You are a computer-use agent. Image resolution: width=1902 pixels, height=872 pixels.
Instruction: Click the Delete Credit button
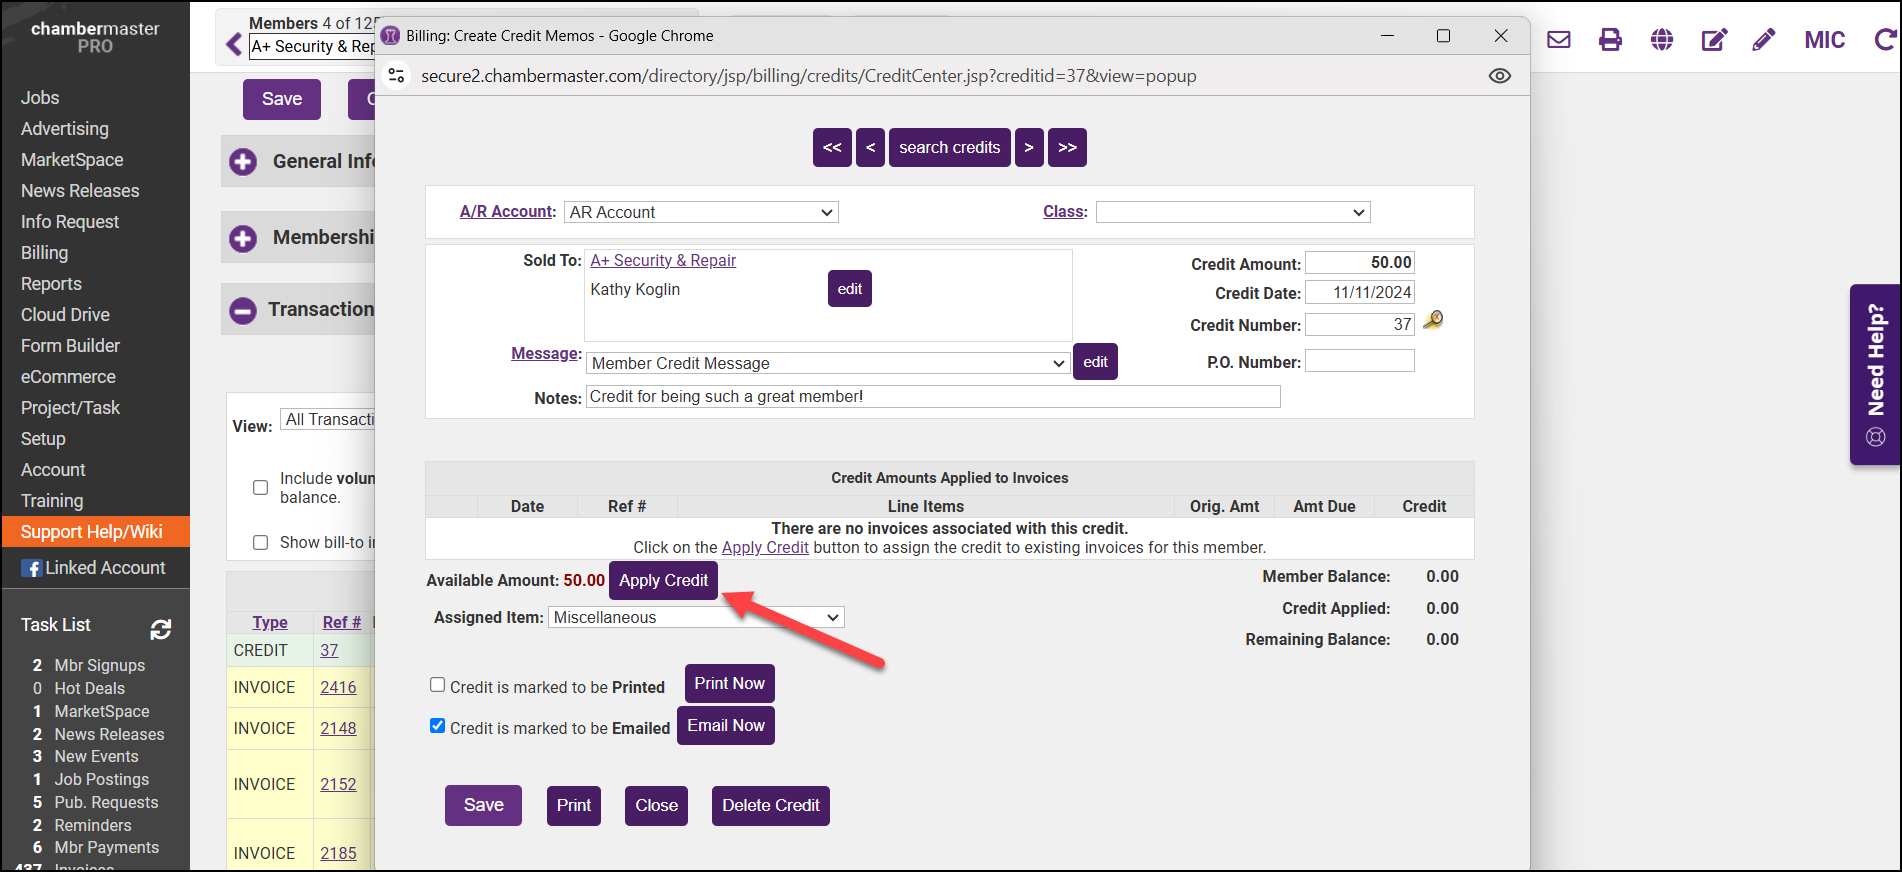click(x=770, y=806)
